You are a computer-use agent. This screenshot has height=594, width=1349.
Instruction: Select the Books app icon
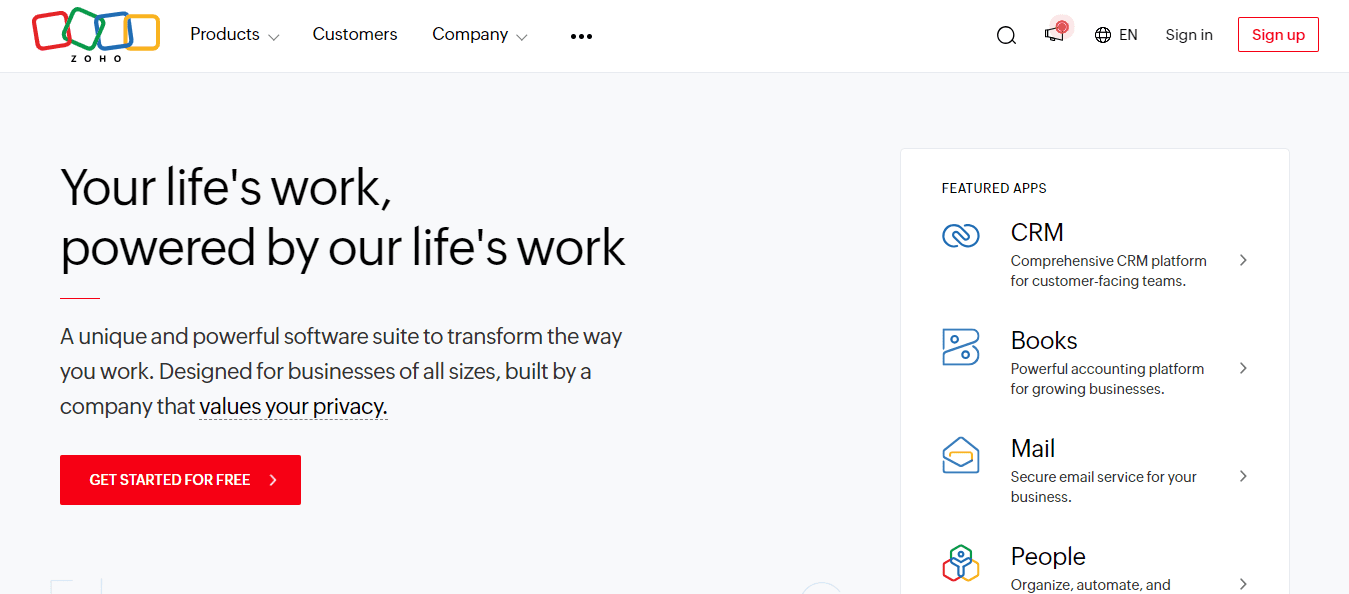tap(960, 346)
